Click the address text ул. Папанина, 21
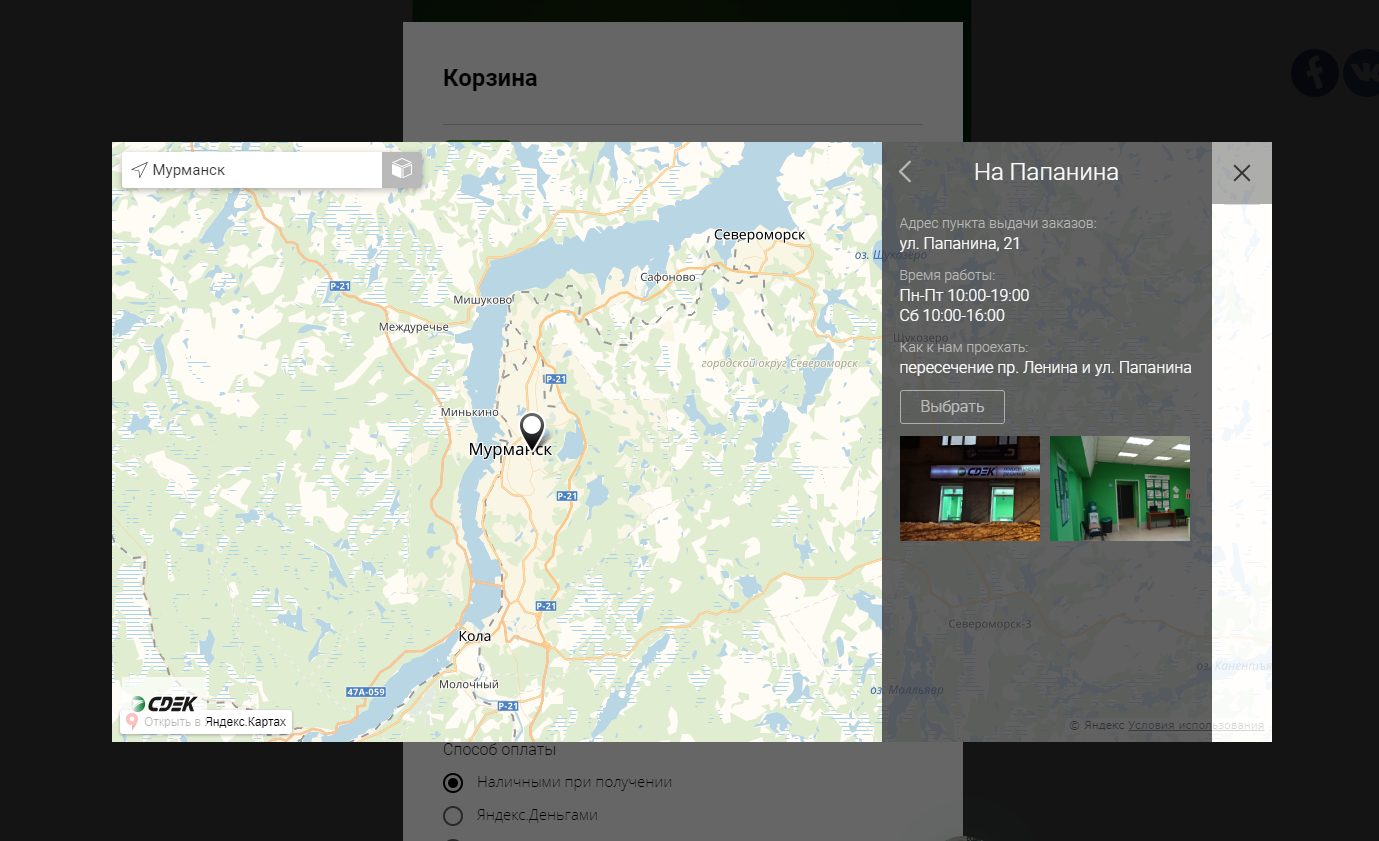 [x=960, y=243]
